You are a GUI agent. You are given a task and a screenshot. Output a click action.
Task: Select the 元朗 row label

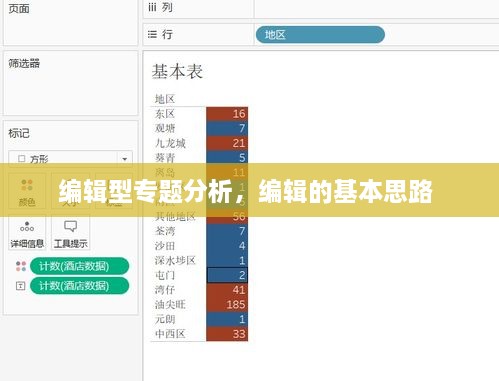coord(165,319)
